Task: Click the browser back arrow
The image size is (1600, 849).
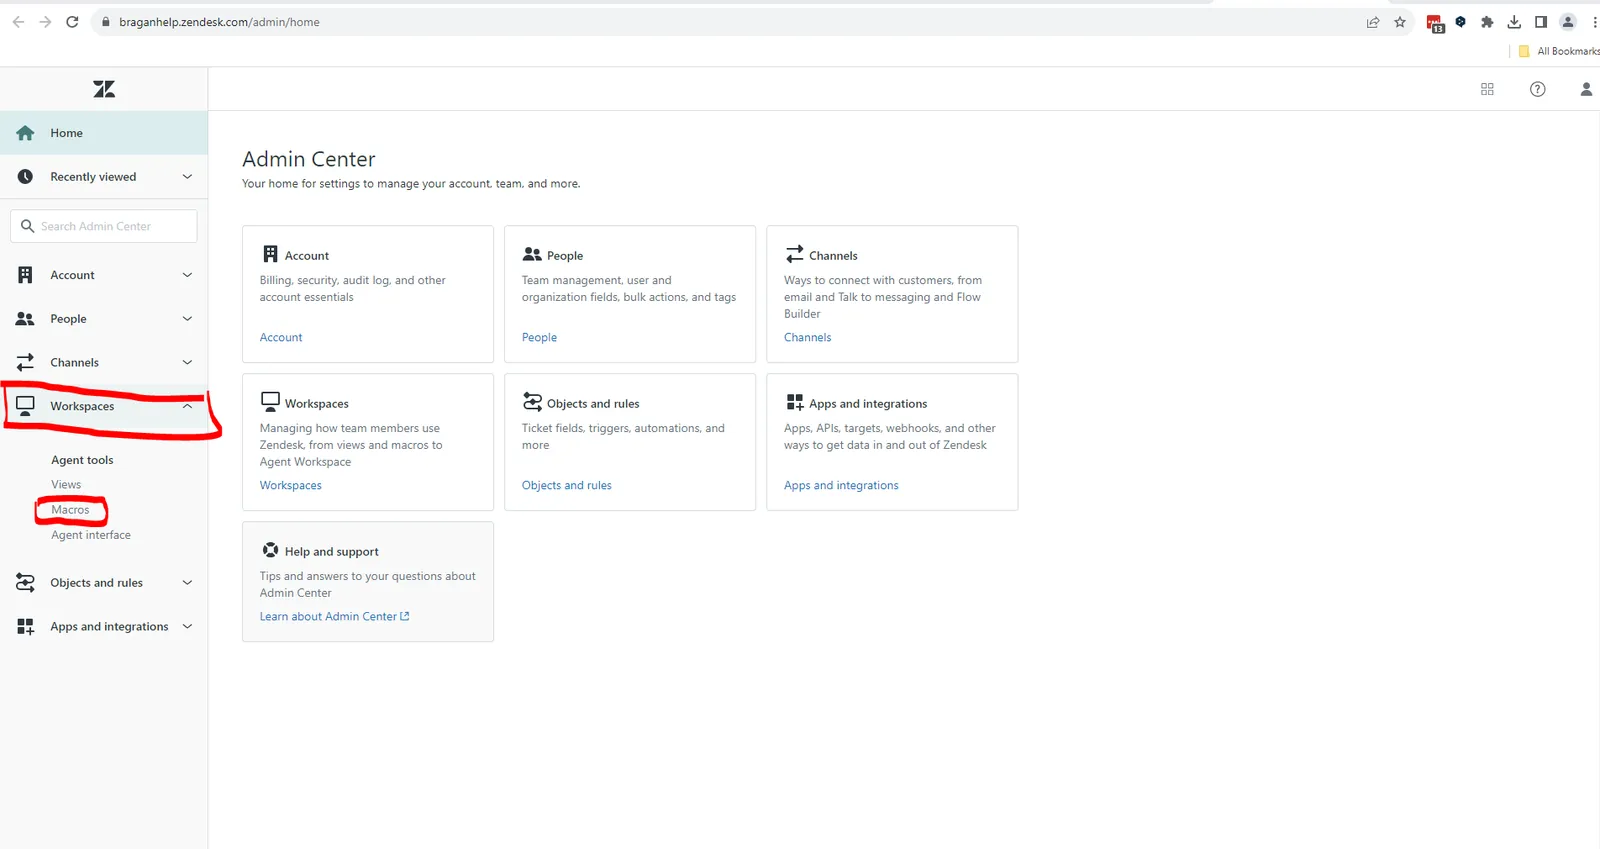Action: point(18,22)
